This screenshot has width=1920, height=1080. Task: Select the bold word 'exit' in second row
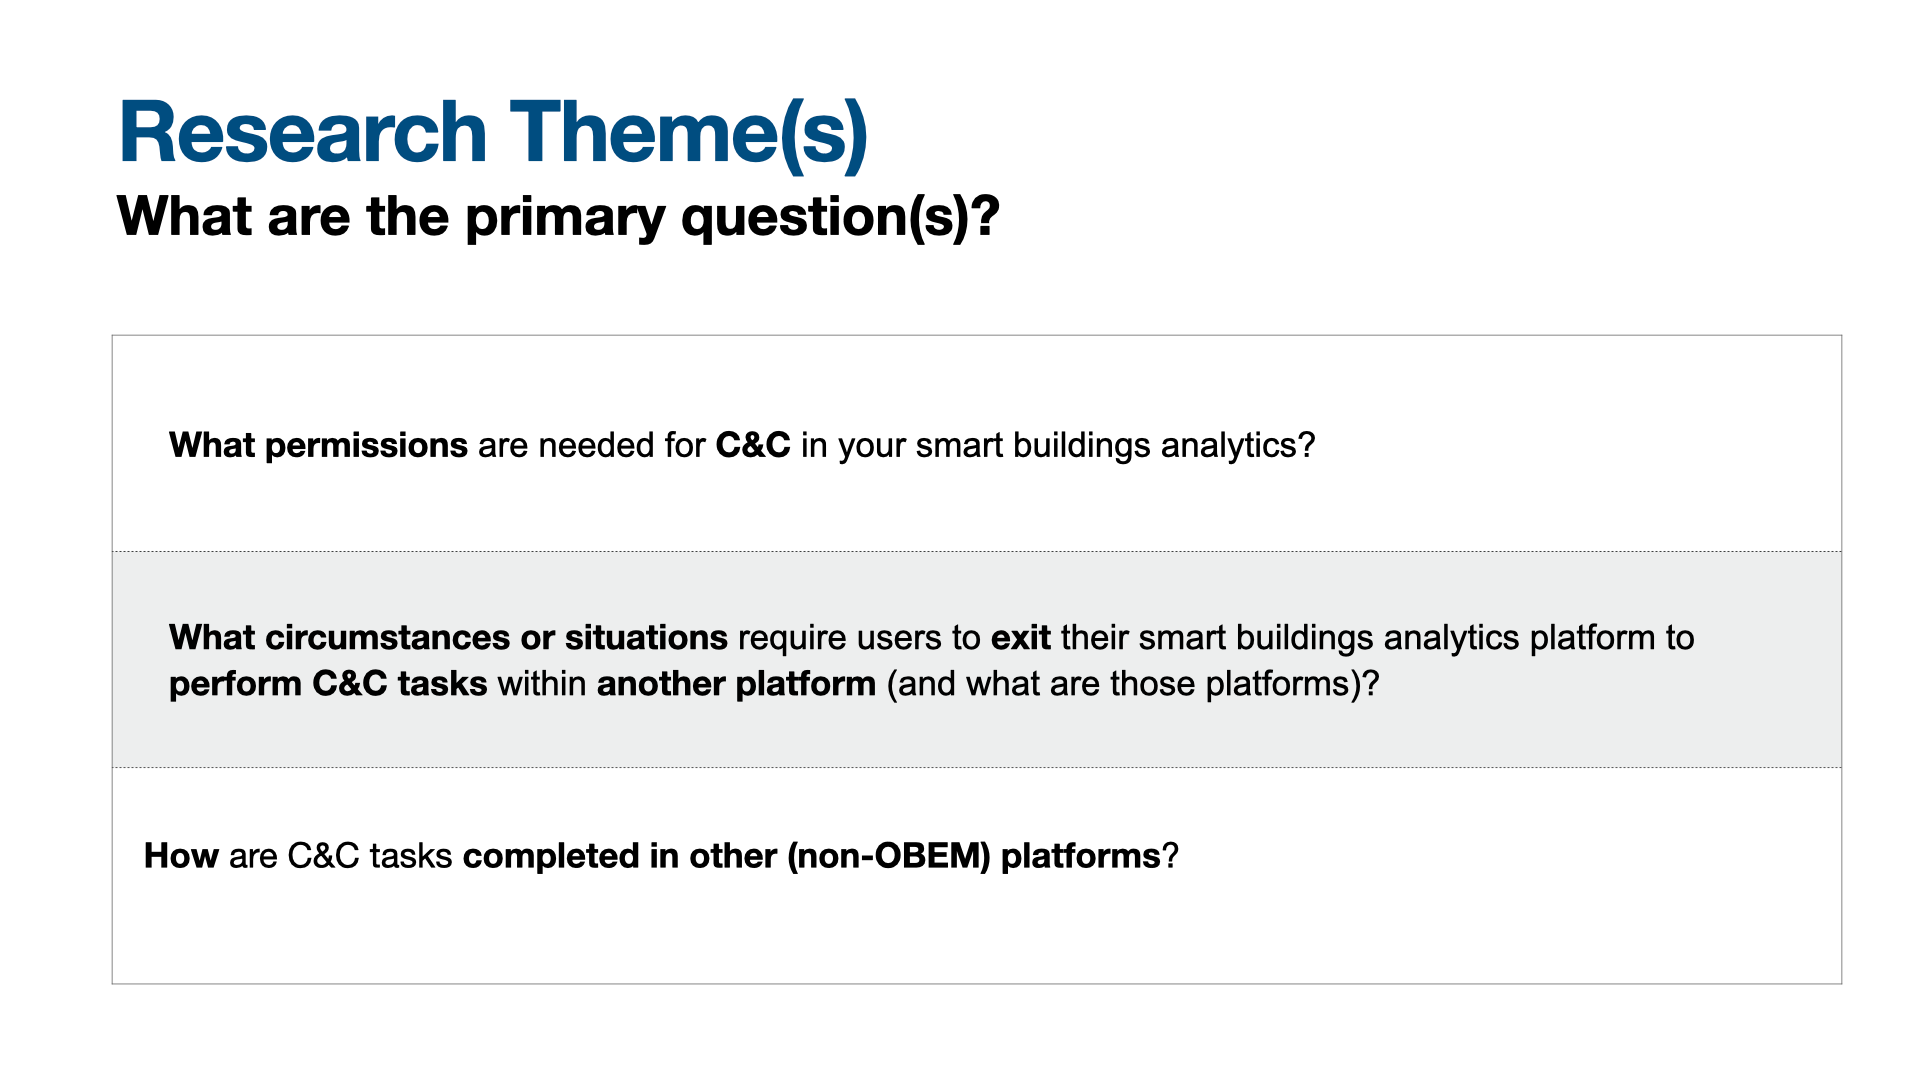pos(1020,637)
